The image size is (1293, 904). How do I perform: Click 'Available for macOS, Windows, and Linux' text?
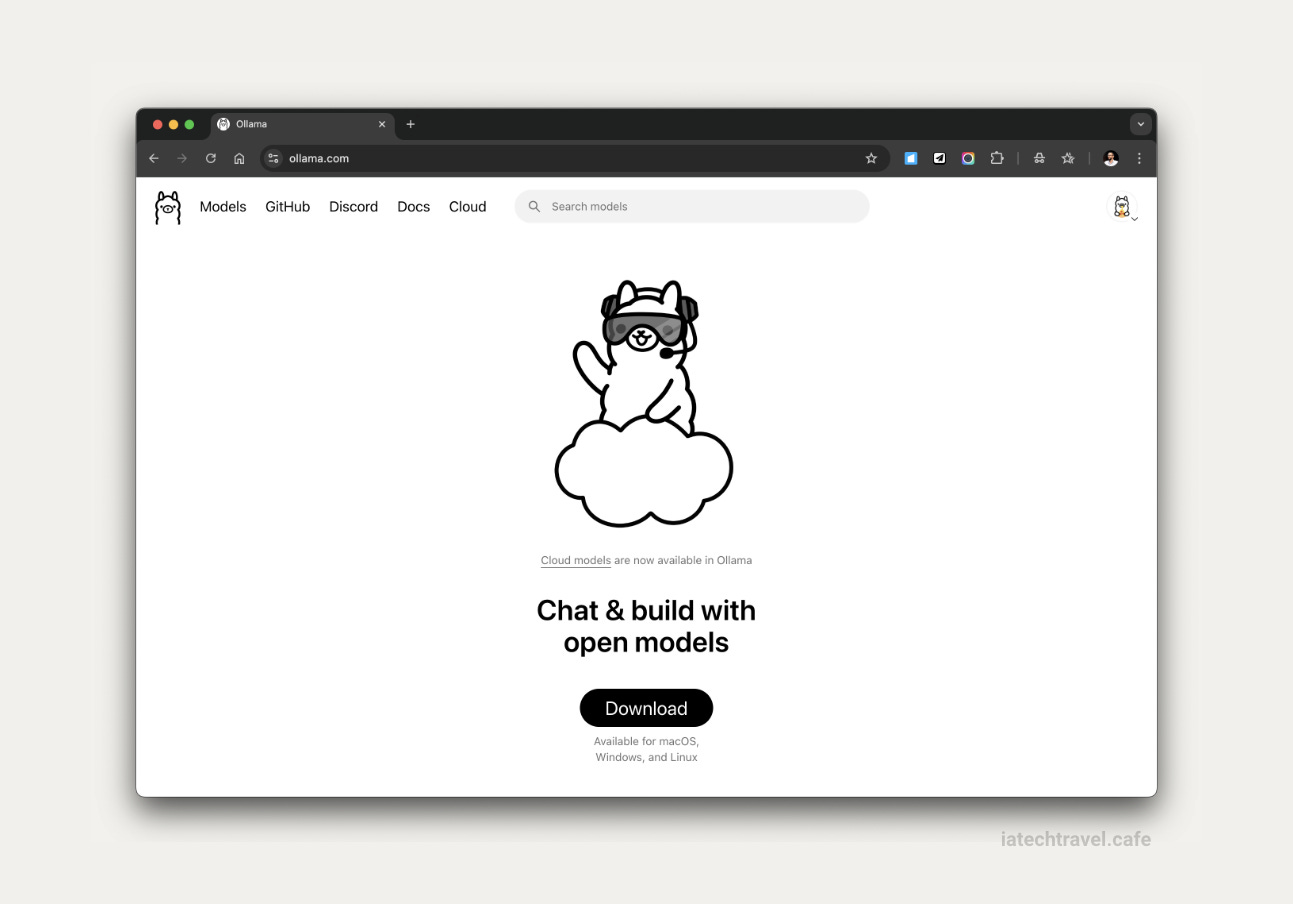point(646,749)
